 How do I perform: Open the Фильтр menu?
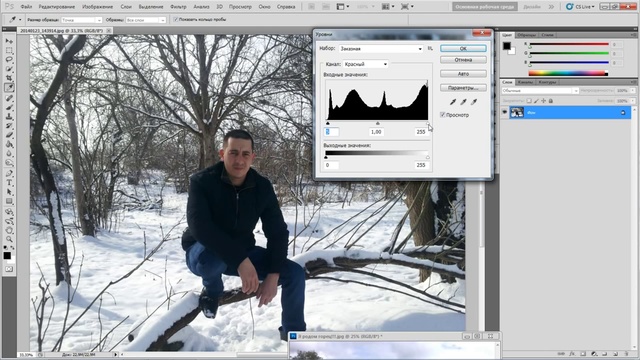coord(178,7)
